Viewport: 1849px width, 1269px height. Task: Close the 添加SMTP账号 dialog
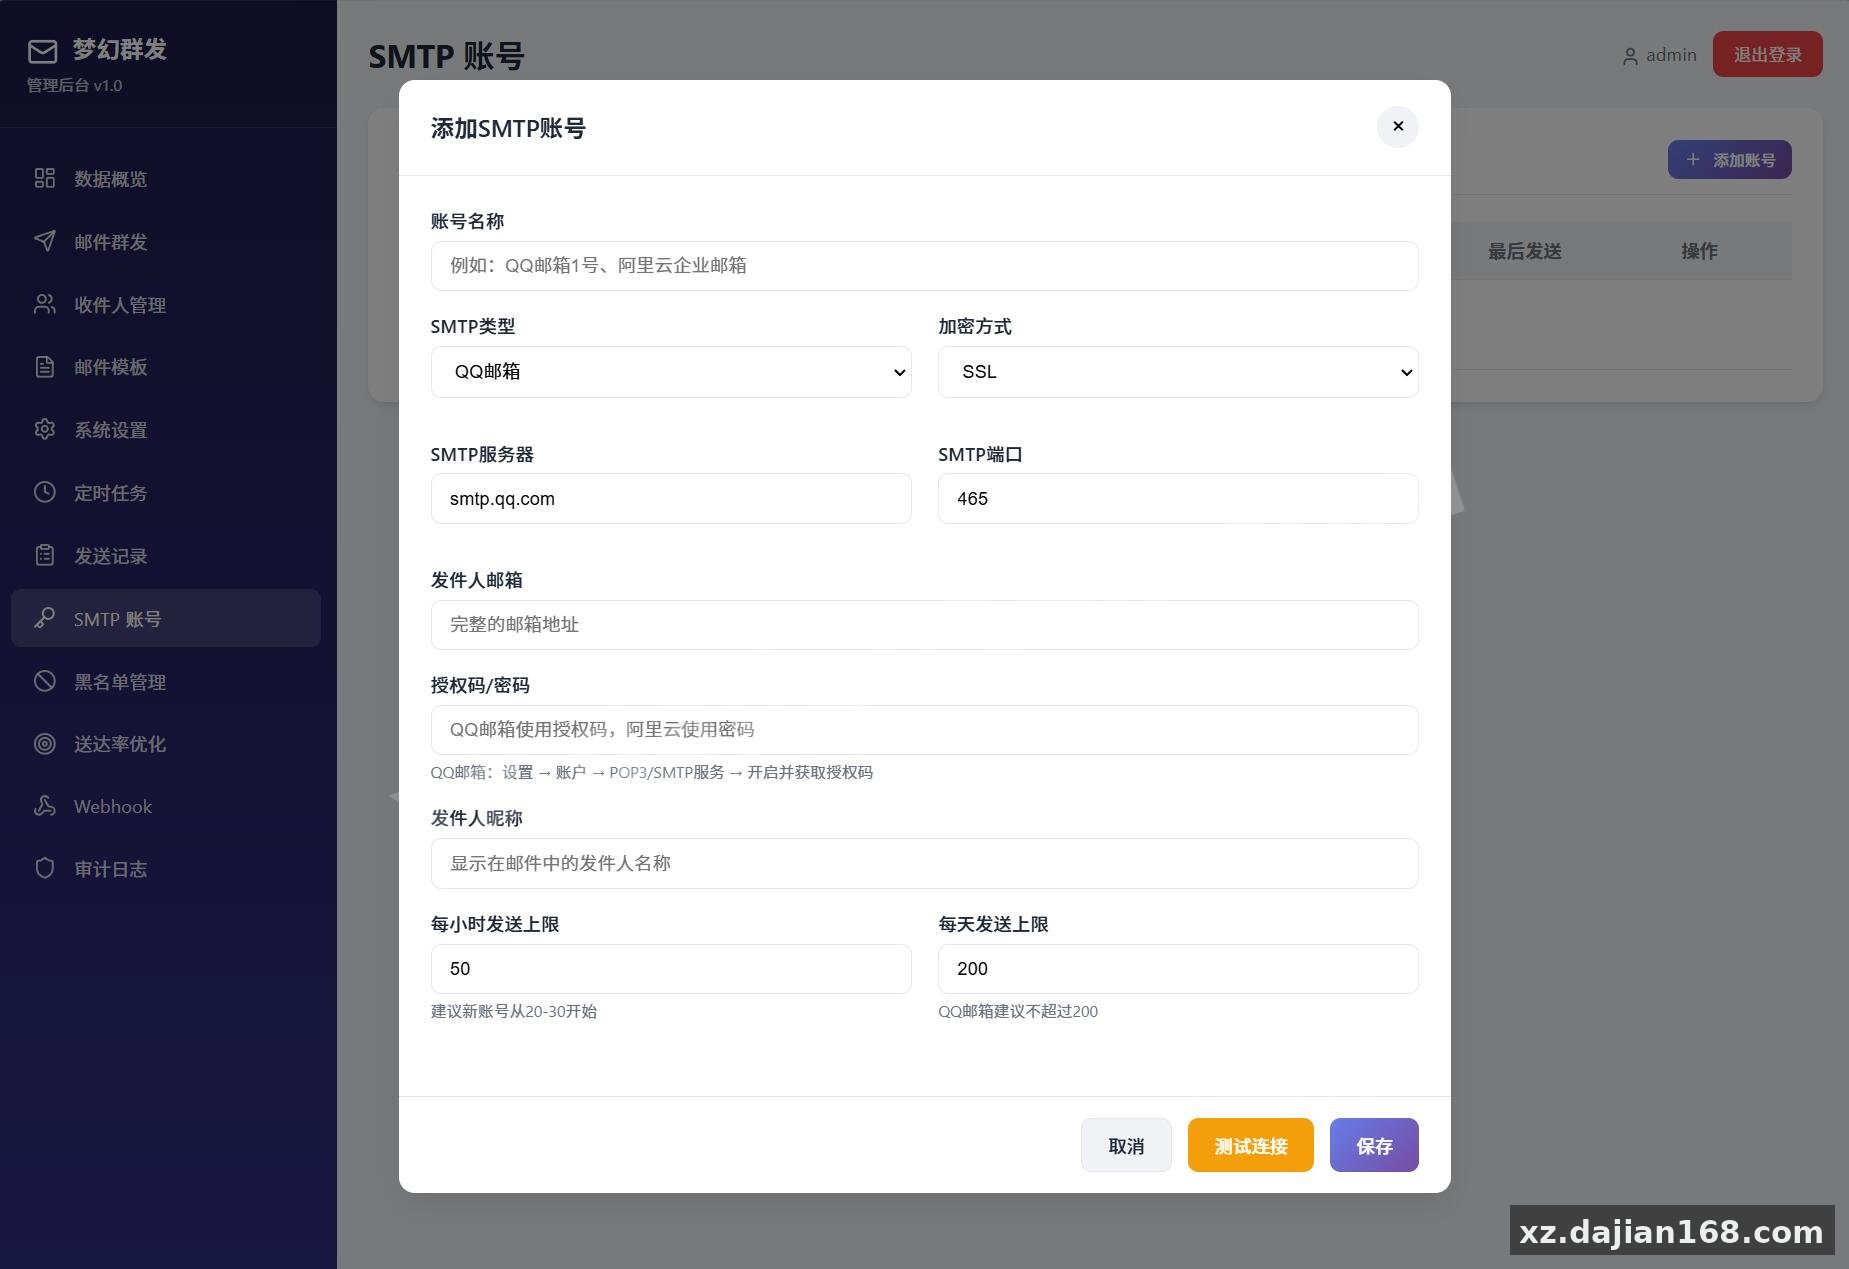click(1398, 127)
